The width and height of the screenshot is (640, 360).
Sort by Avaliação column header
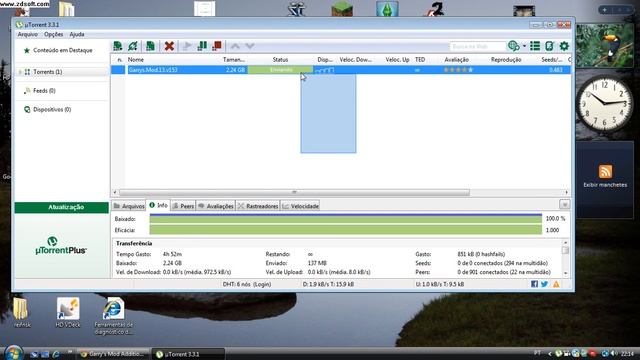456,60
